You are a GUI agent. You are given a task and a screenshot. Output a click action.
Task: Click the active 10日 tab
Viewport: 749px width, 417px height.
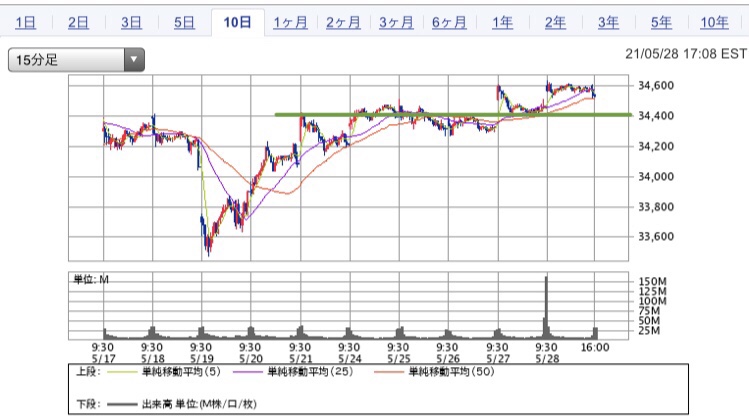237,22
